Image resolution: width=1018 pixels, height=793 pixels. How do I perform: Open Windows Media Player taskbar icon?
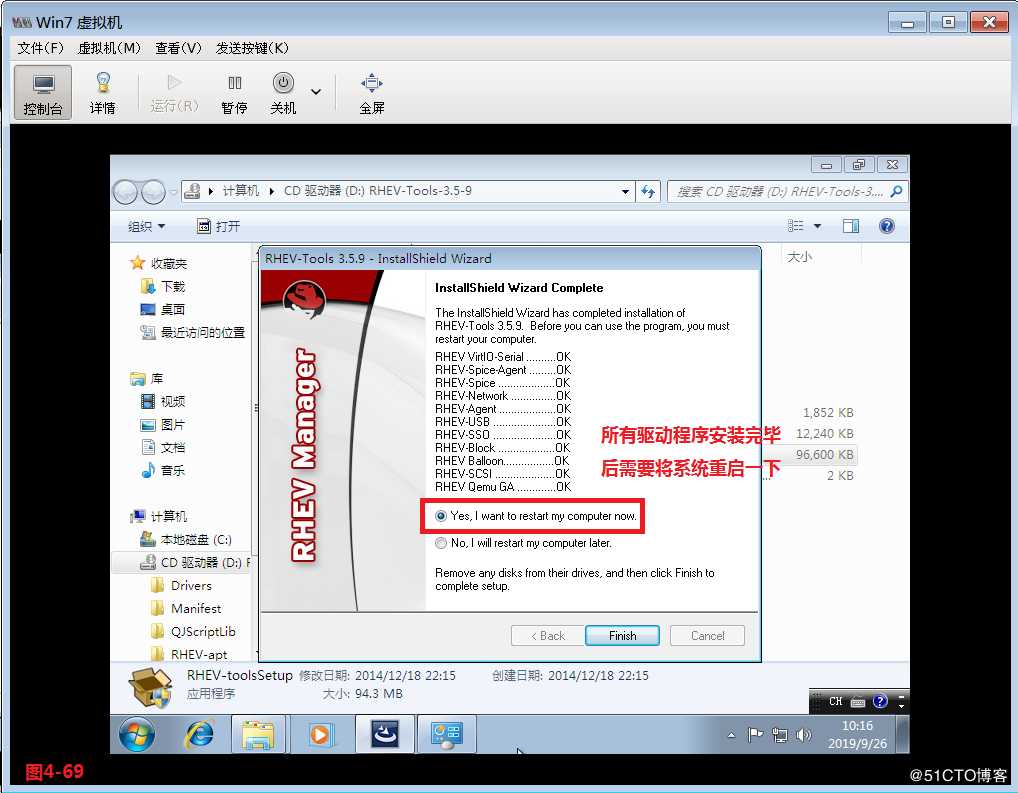(x=321, y=735)
